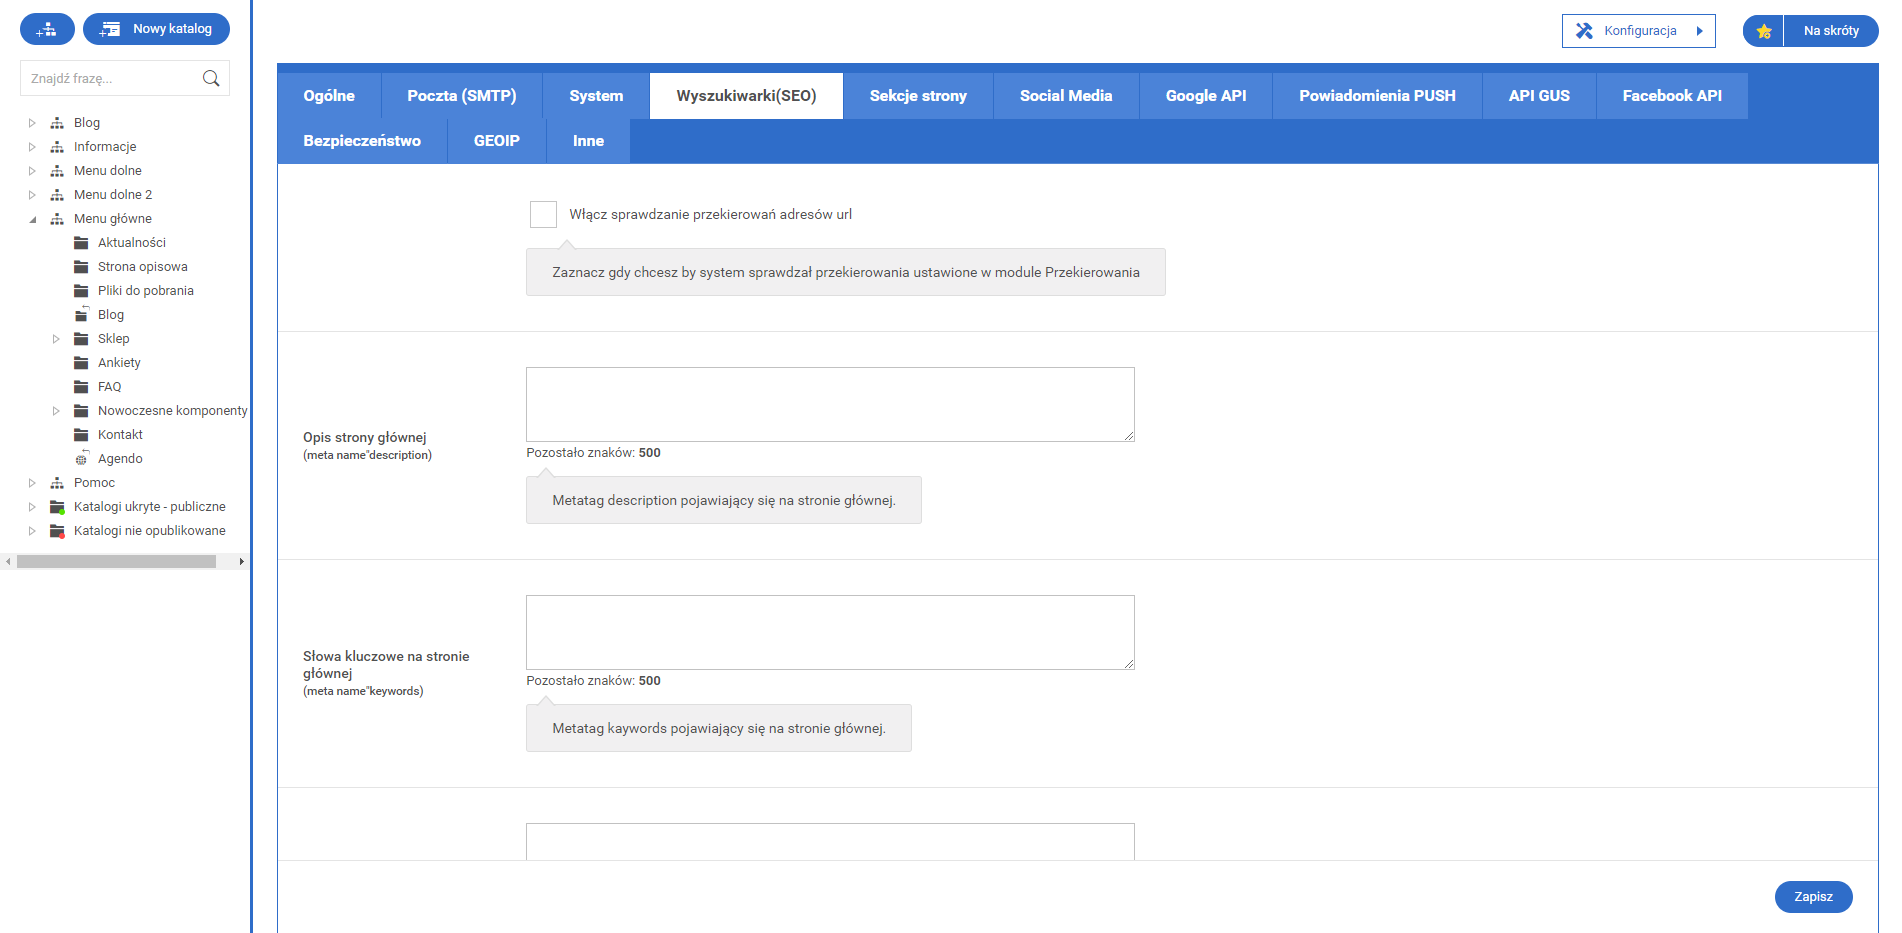Enable checking of URL redirects checkbox
1902x933 pixels.
543,214
